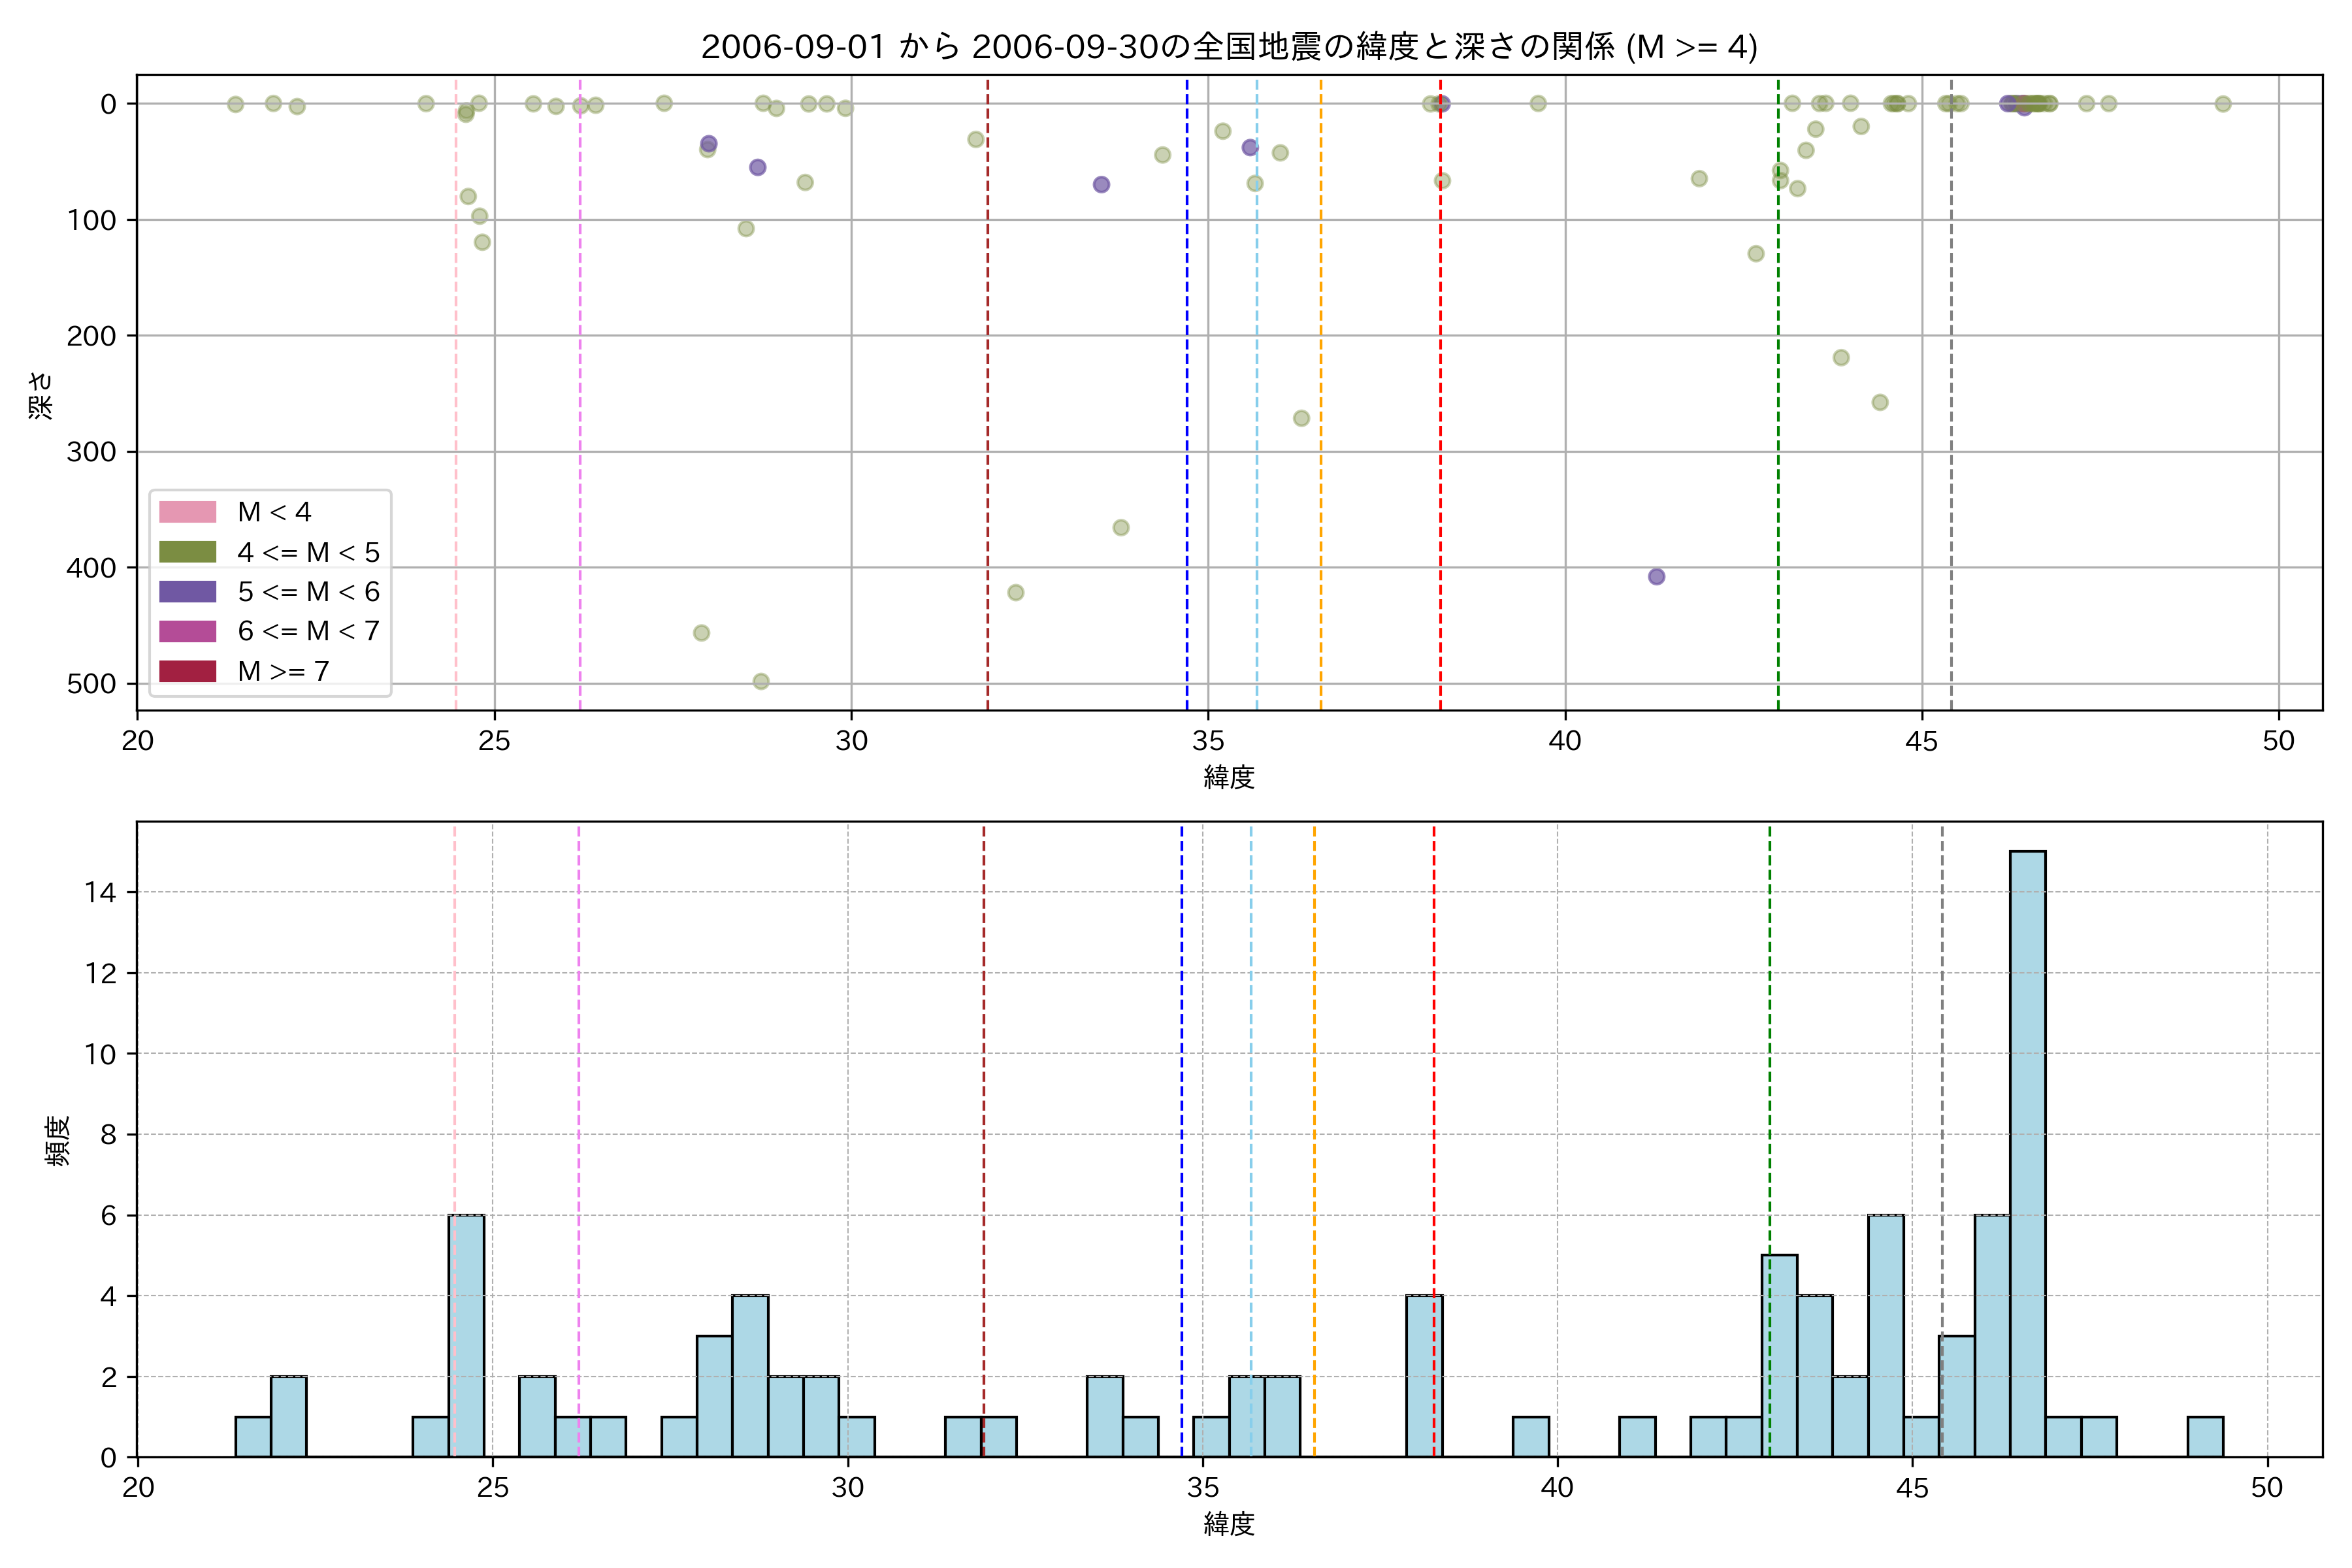Click the 緯度 label beneath the histogram
This screenshot has width=2352, height=1568.
[x=1229, y=1524]
